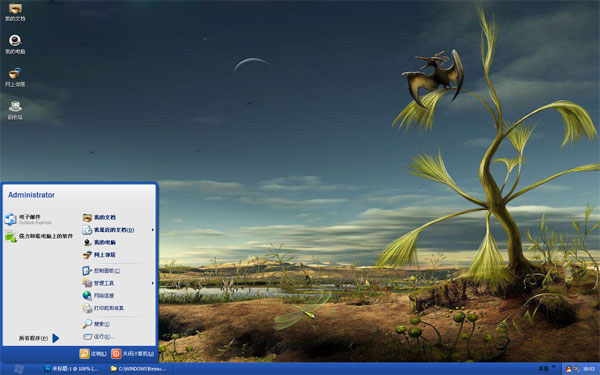Open the Run dialog entry
This screenshot has width=600, height=375.
tap(99, 337)
